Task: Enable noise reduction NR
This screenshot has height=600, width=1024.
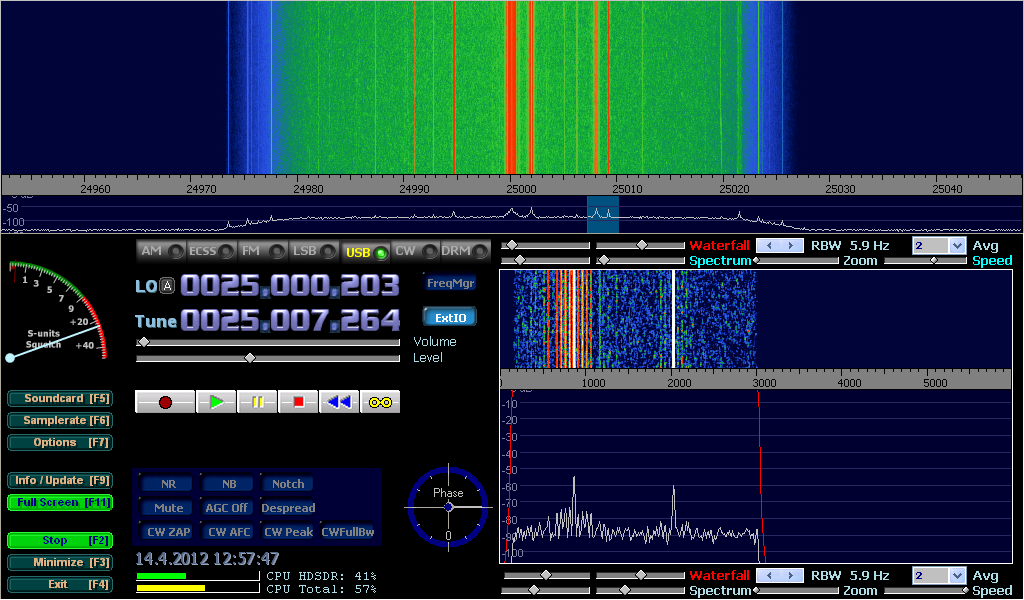Action: [168, 484]
